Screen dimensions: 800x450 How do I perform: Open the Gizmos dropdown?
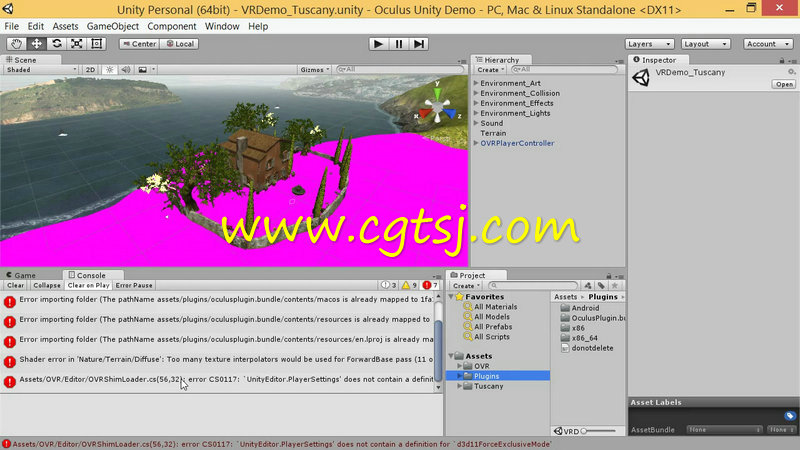point(315,69)
